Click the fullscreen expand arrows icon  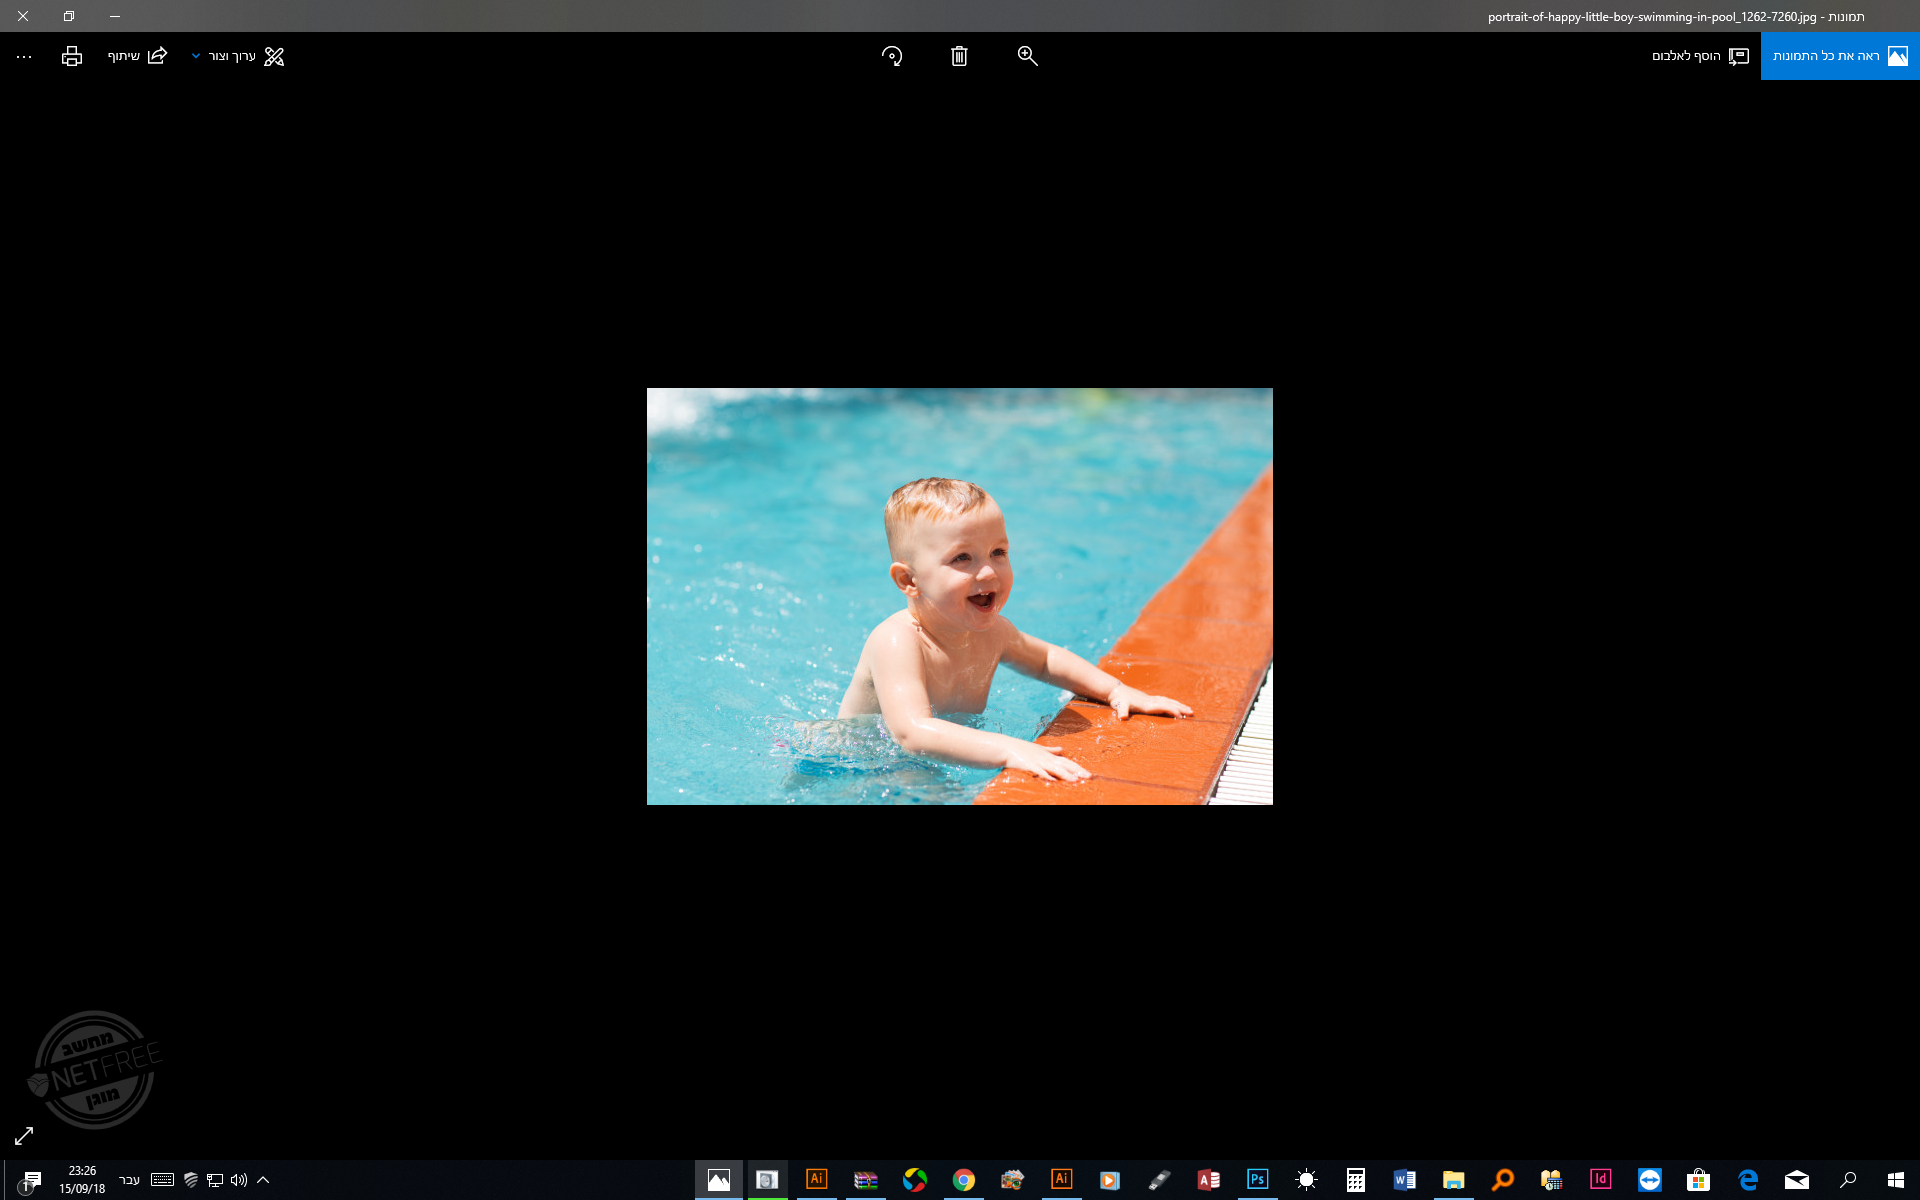tap(24, 1136)
